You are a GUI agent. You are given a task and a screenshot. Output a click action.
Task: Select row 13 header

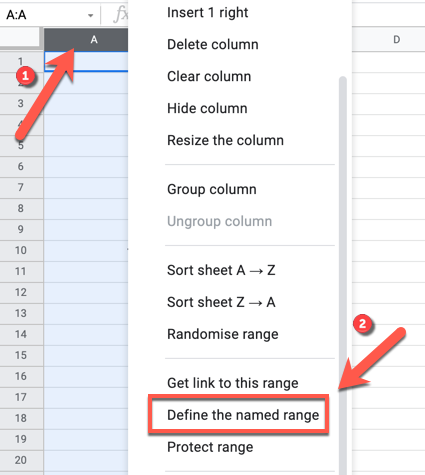21,314
